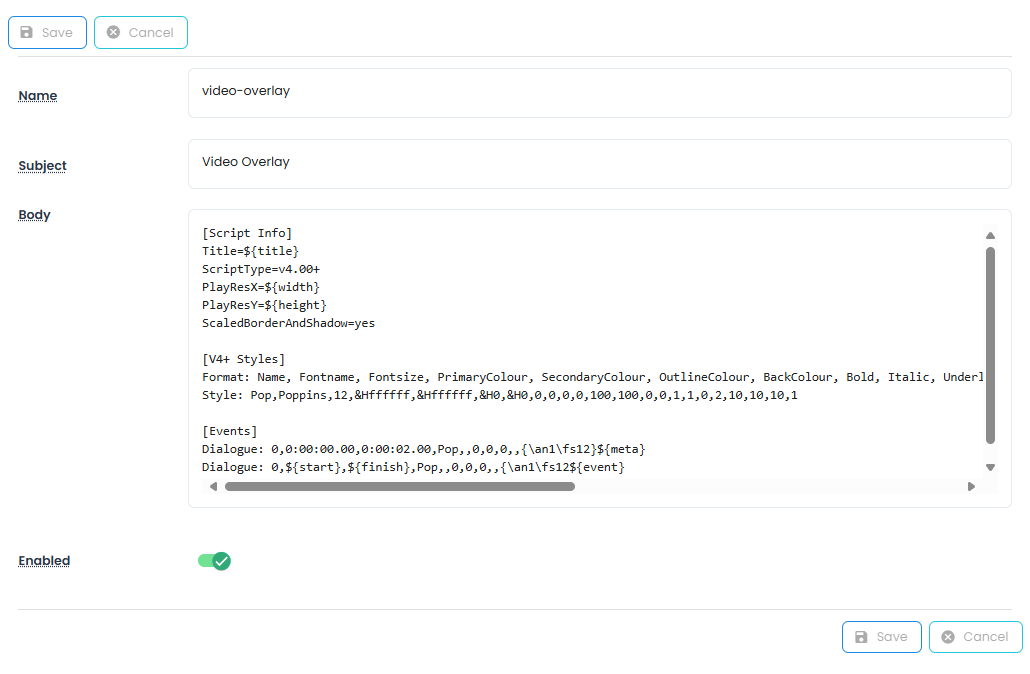Place cursor on the ScaledBorderAndShadow=yes line
The height and width of the screenshot is (674, 1030).
[x=288, y=323]
